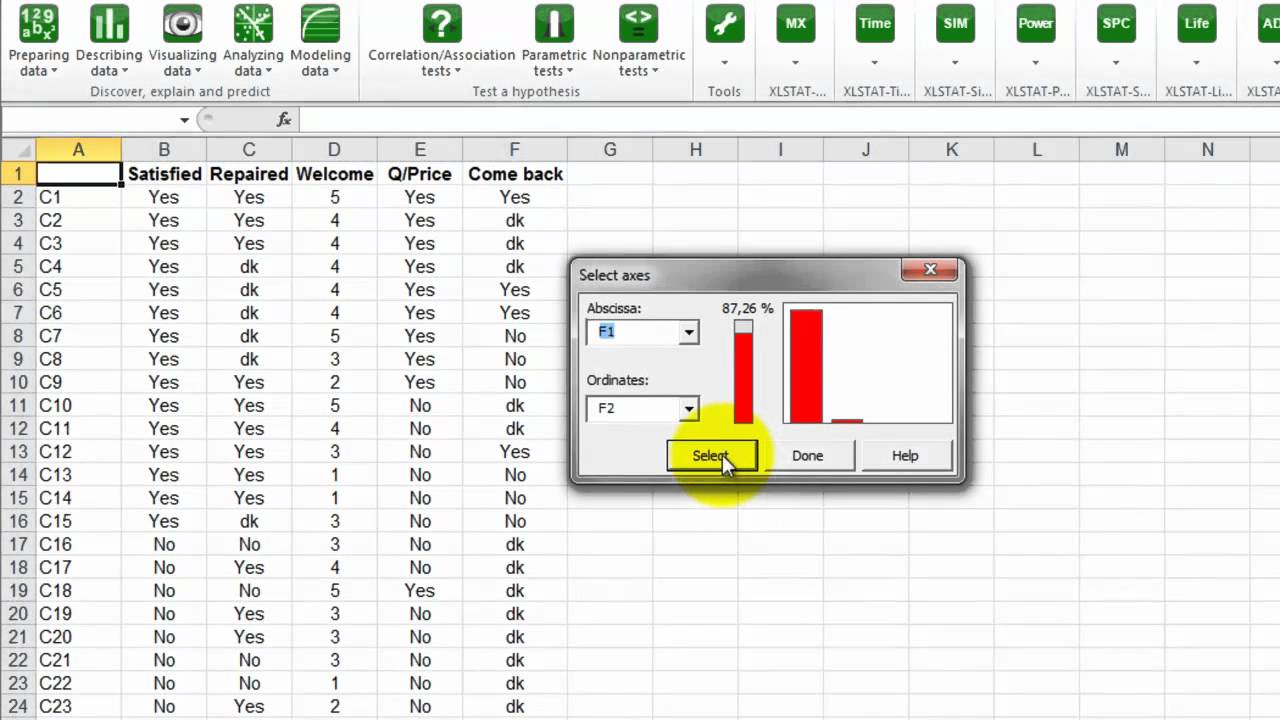Image resolution: width=1280 pixels, height=720 pixels.
Task: Expand Analyzing data dropdown arrow
Action: (268, 72)
